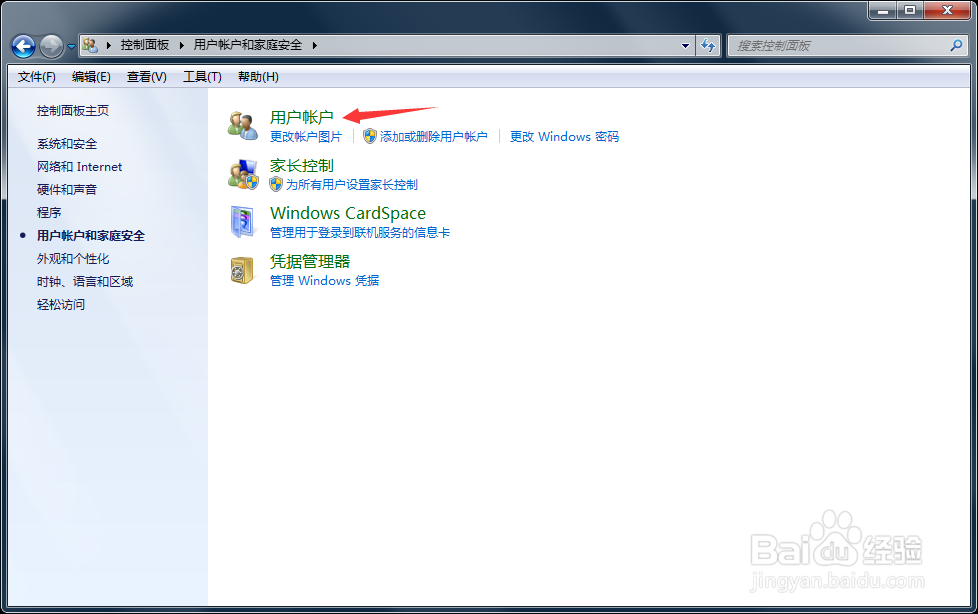Click the search magnifier icon
The image size is (978, 614).
coord(958,45)
